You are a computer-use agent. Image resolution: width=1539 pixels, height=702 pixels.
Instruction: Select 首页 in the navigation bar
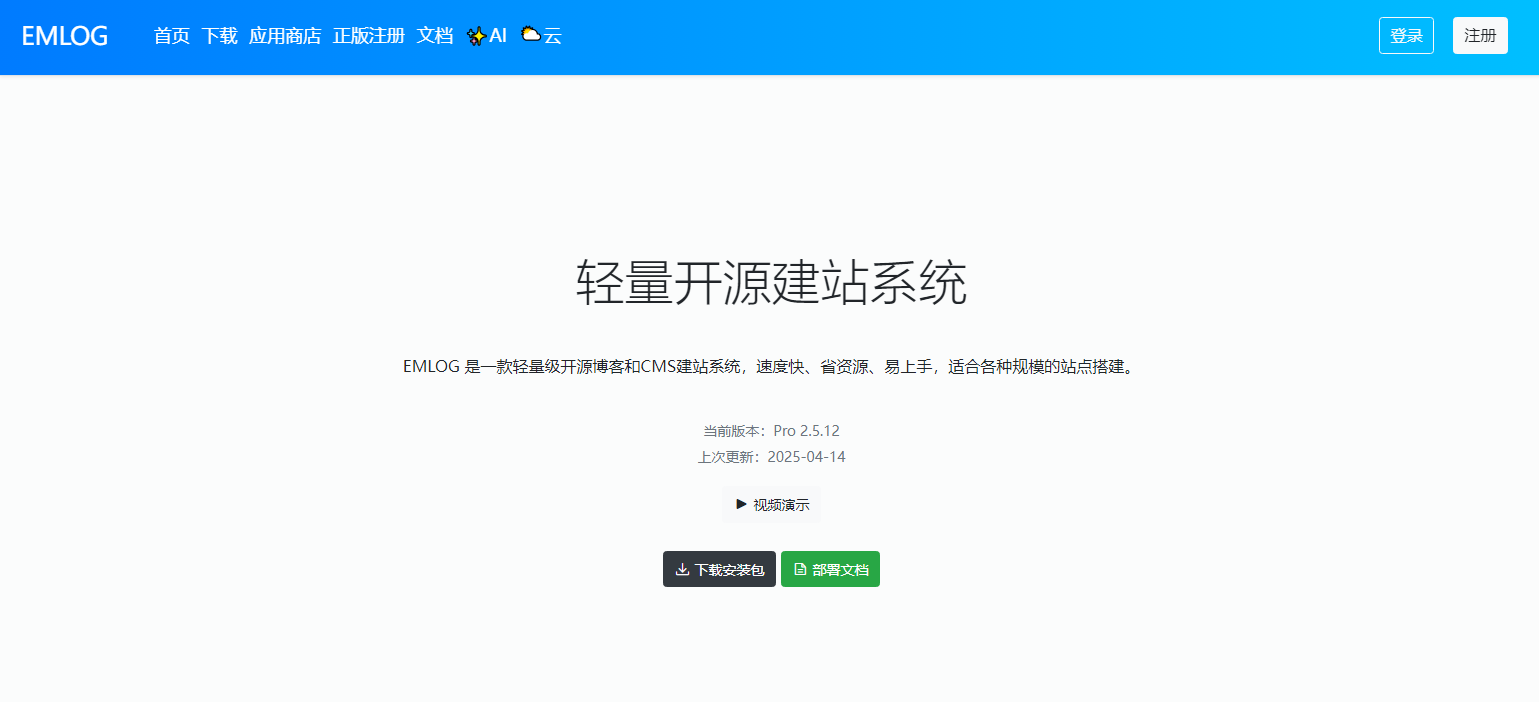(x=171, y=35)
